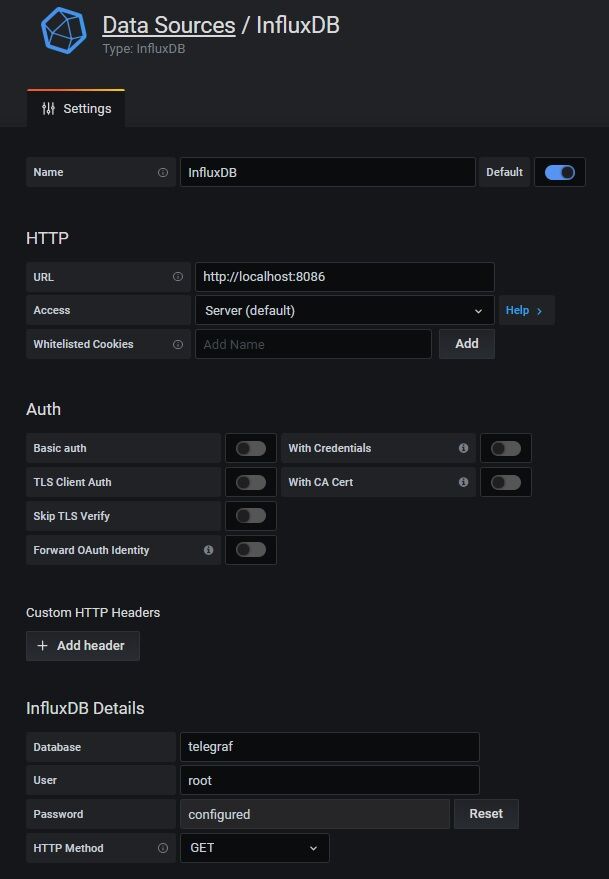Open the HTTP Method GET dropdown
Image resolution: width=609 pixels, height=879 pixels.
coord(254,848)
